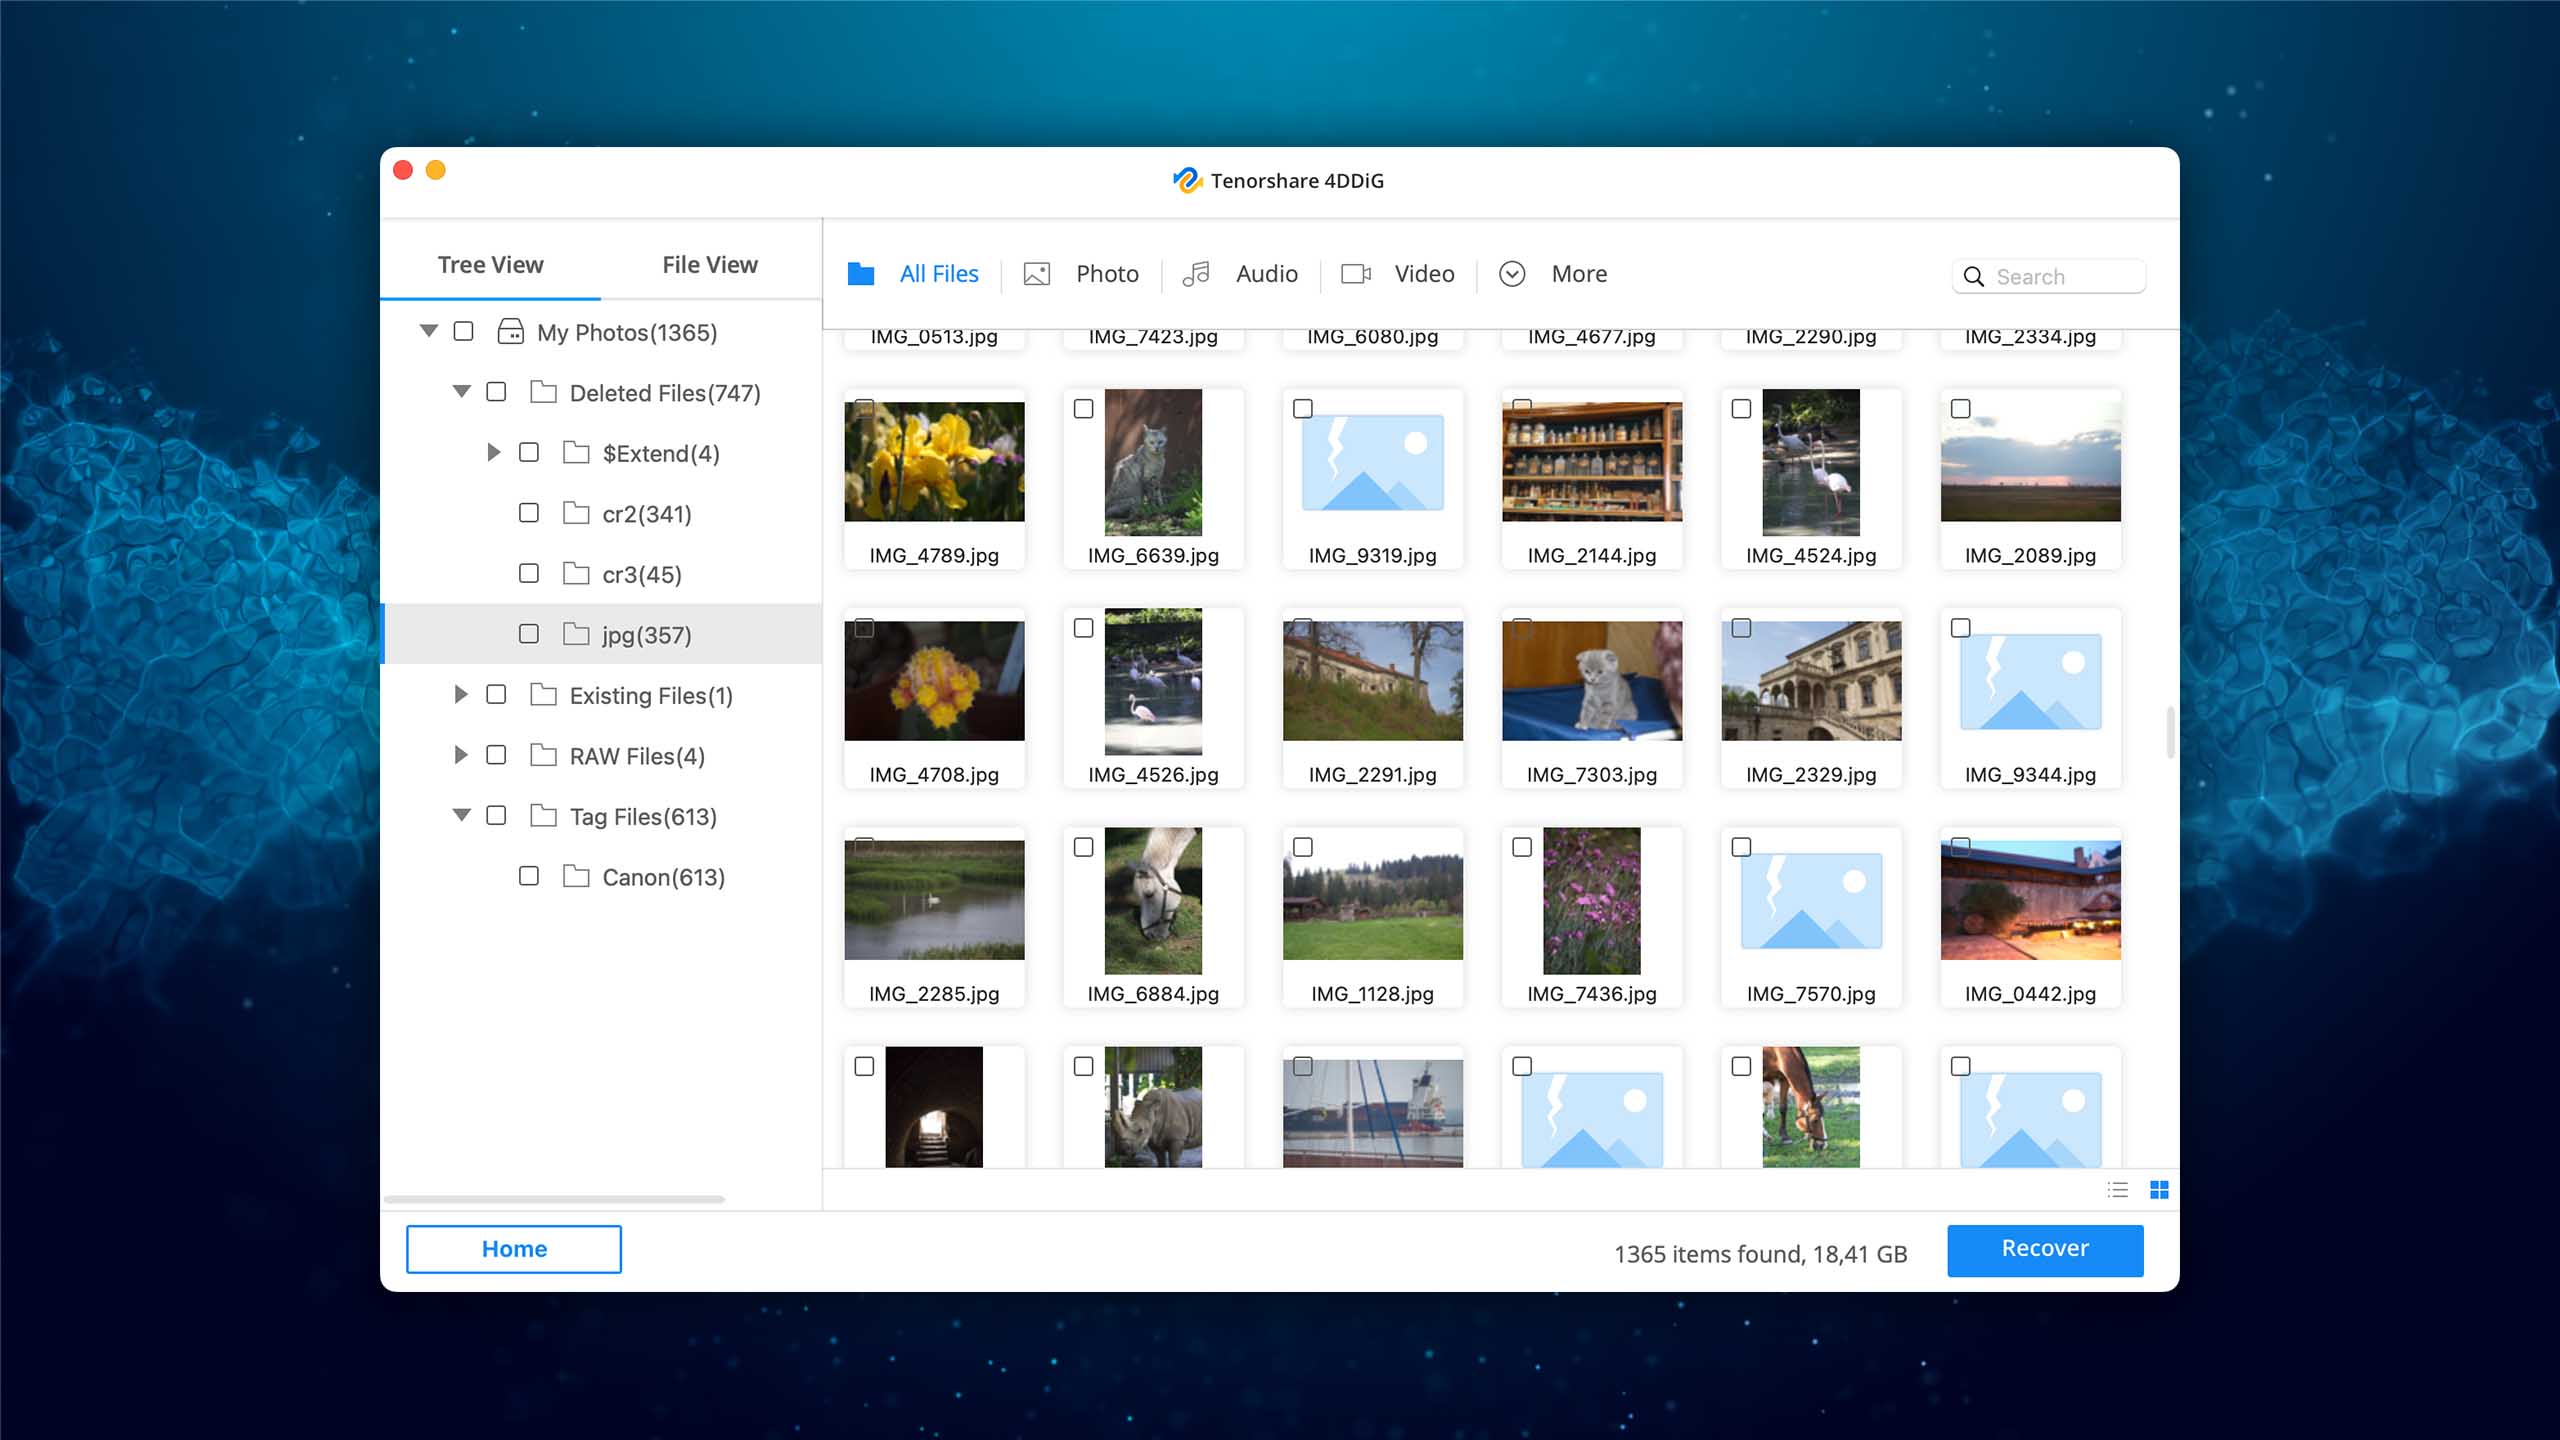This screenshot has height=1440, width=2560.
Task: Click the cr3 folder icon
Action: 576,574
